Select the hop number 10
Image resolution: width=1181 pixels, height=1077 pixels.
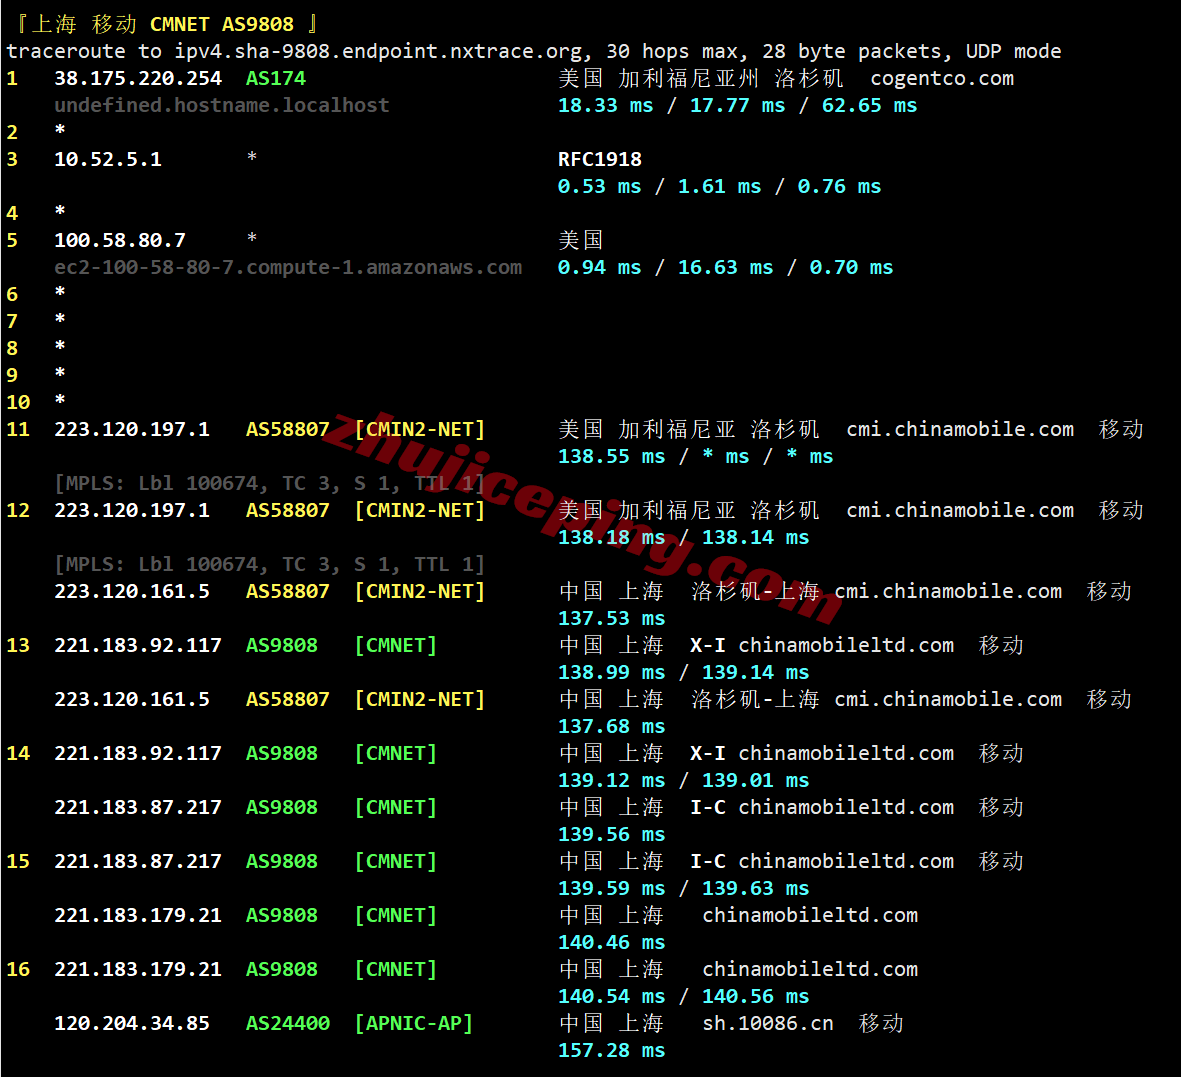click(x=18, y=402)
